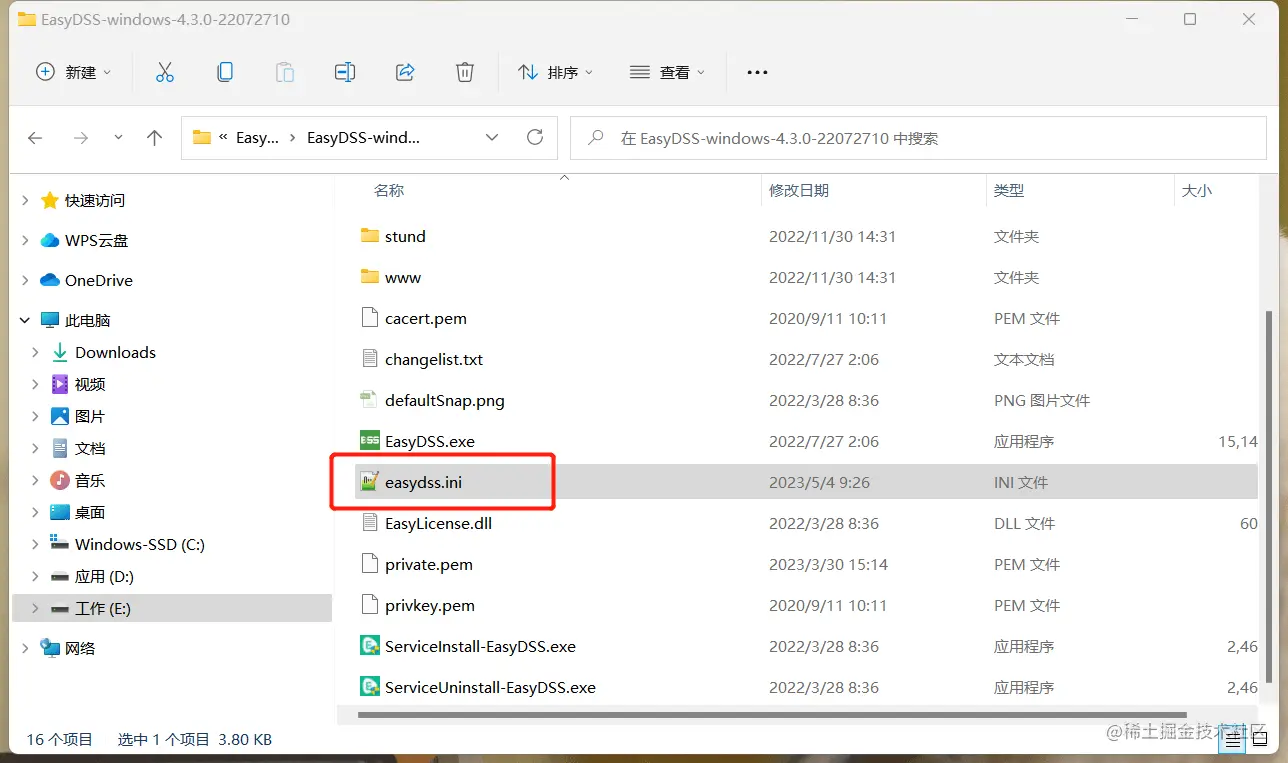1288x763 pixels.
Task: Select the www folder icon
Action: pos(370,277)
